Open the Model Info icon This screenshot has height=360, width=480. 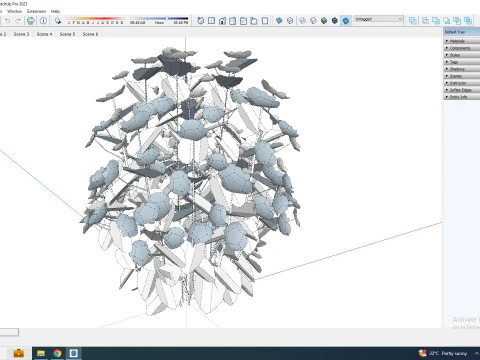[x=43, y=21]
